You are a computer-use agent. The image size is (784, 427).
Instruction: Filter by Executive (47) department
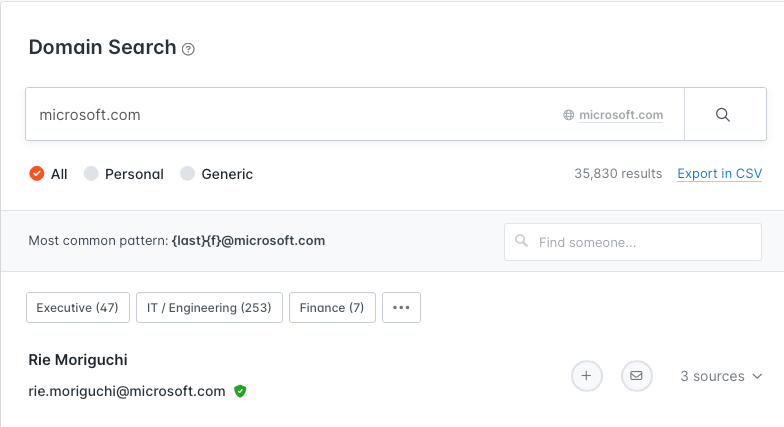coord(77,308)
